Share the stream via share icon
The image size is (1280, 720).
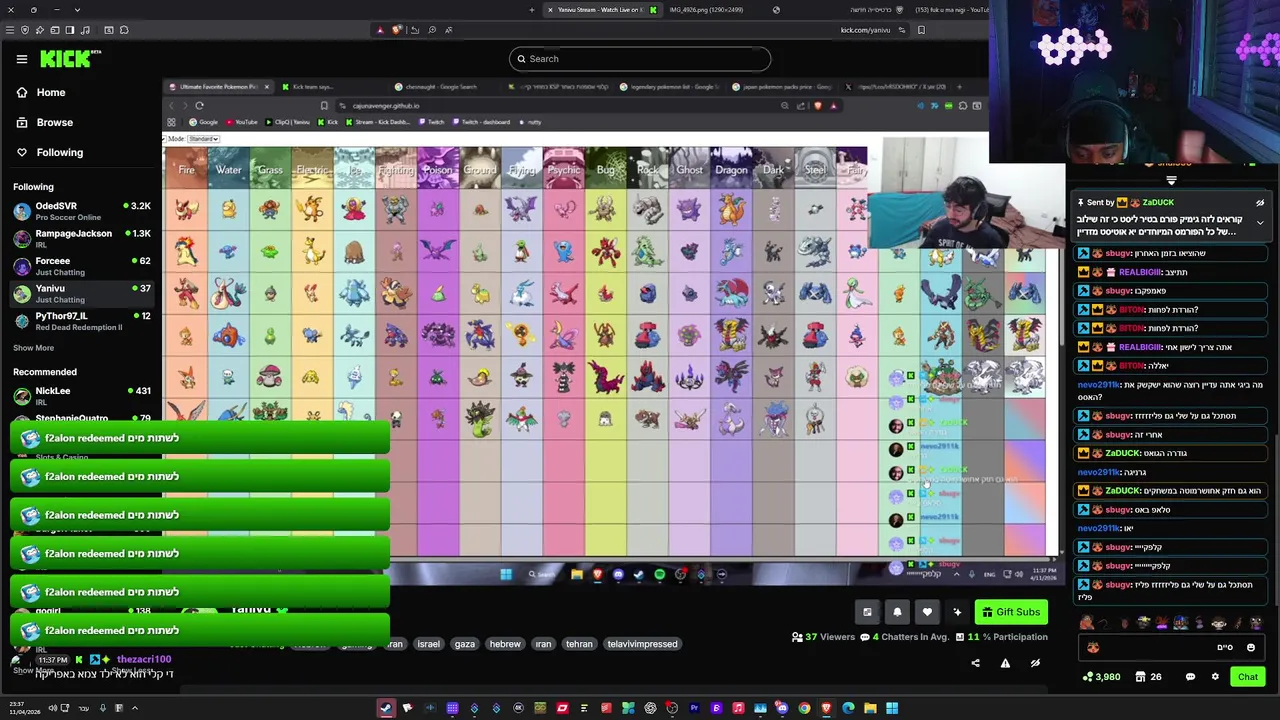pos(975,663)
